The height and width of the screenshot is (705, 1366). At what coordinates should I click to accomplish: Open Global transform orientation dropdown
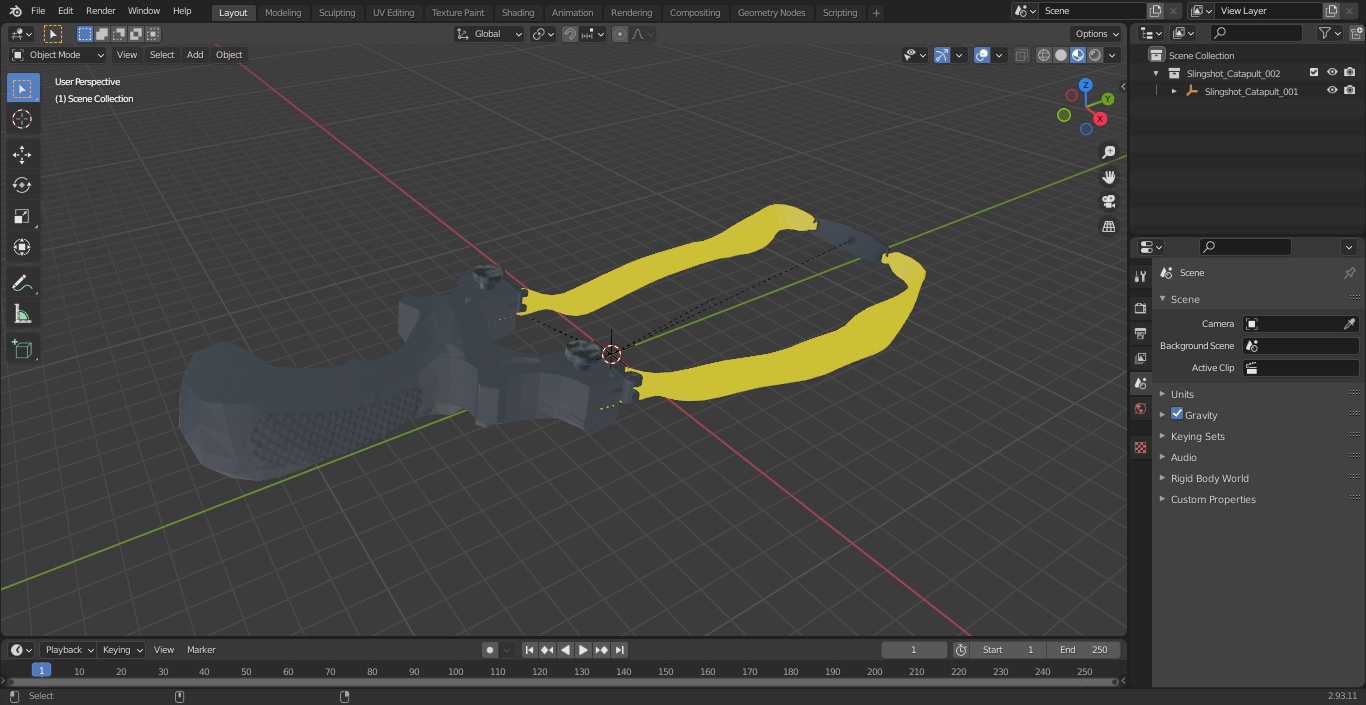tap(490, 34)
